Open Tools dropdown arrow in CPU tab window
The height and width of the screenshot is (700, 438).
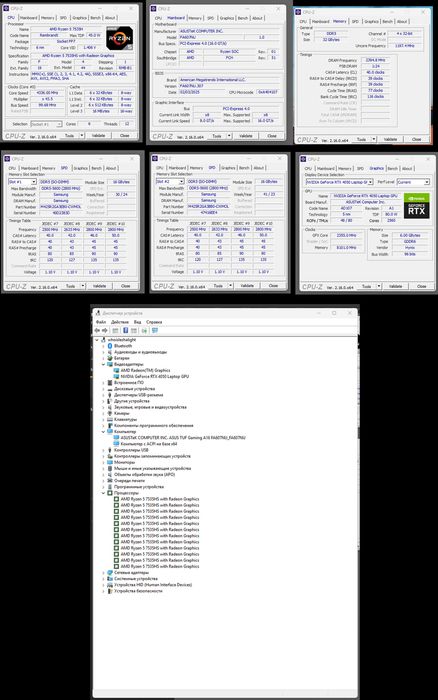82,135
